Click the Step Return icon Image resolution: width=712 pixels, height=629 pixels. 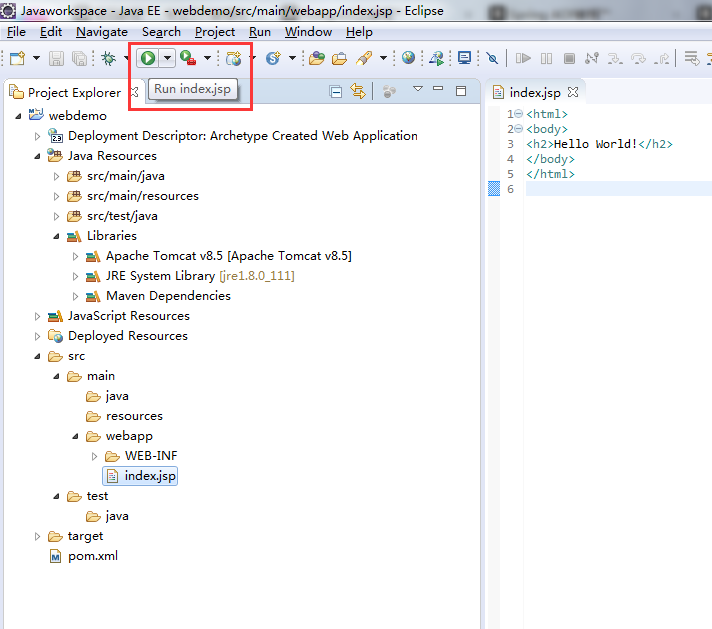click(x=662, y=58)
